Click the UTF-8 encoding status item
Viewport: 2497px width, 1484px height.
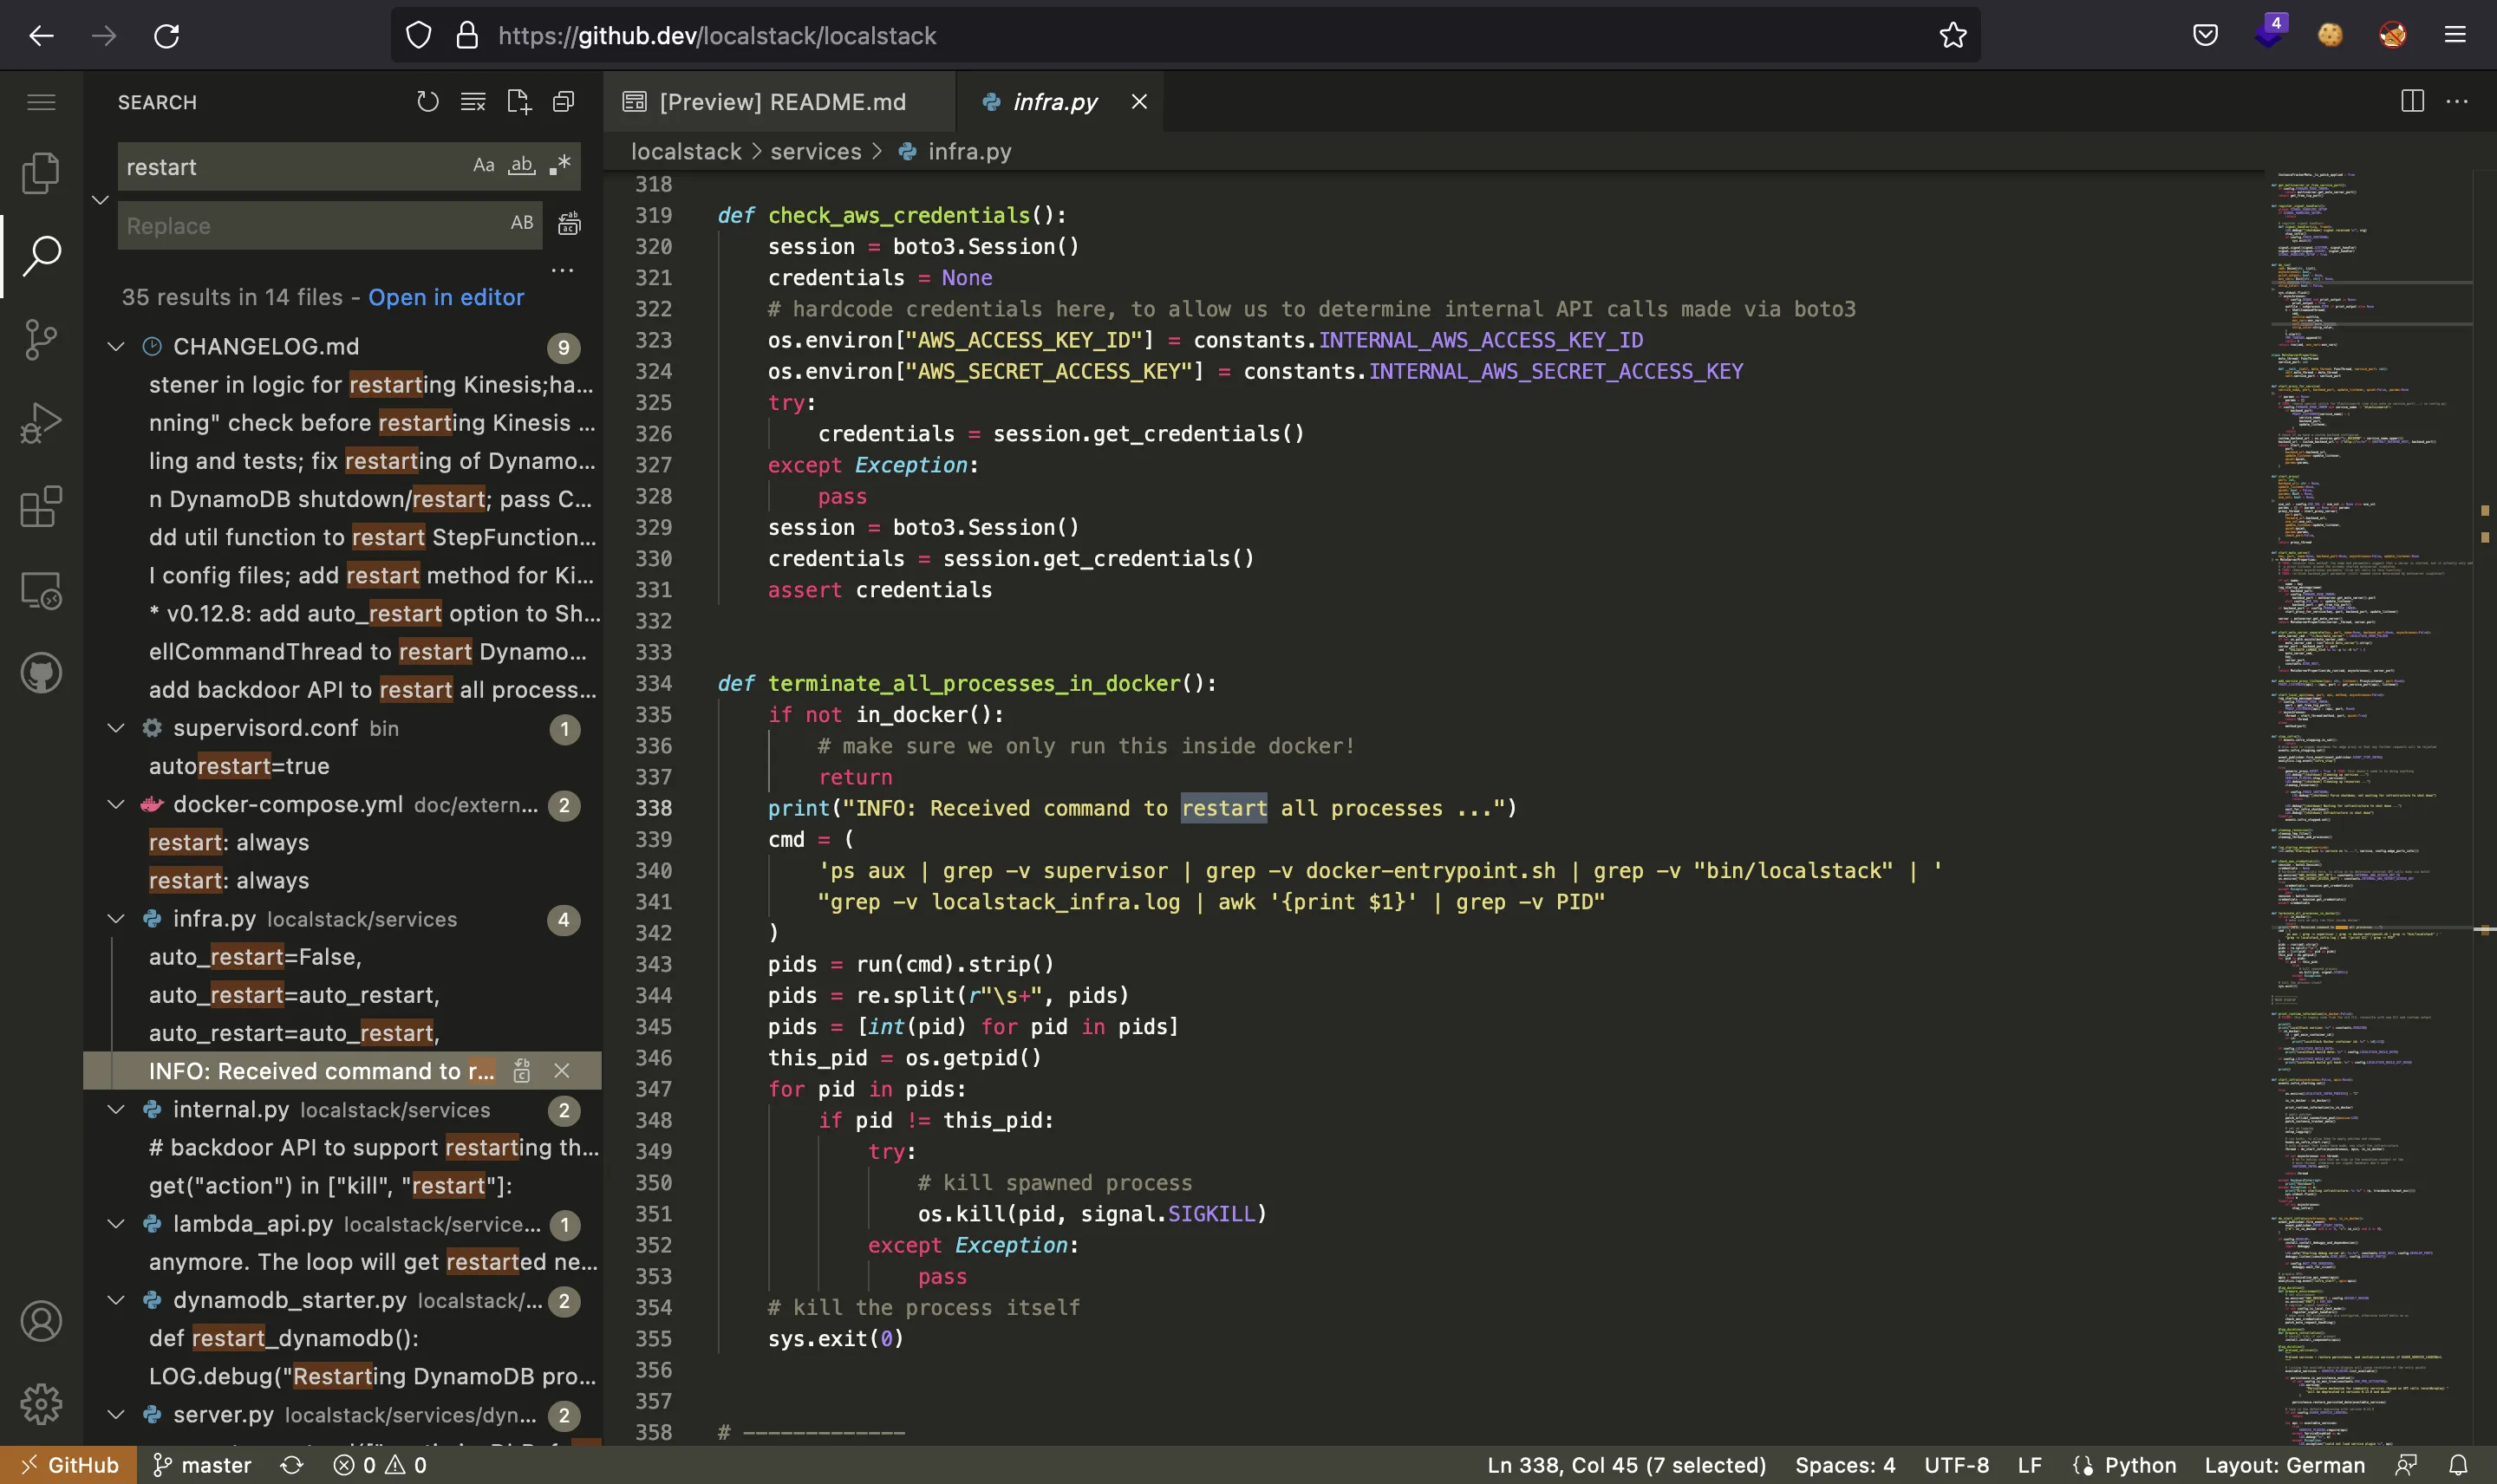pos(1956,1465)
